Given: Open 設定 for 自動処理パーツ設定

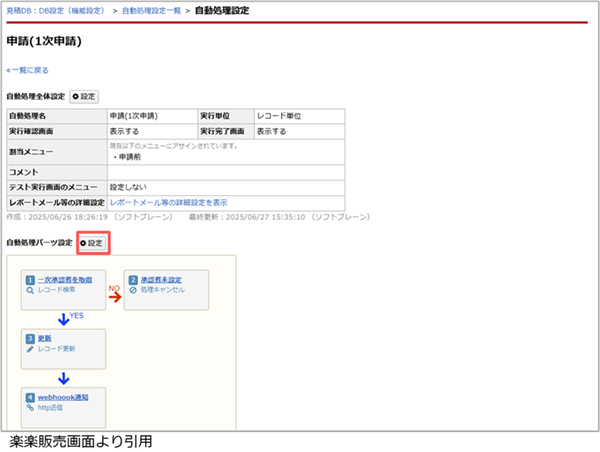Looking at the screenshot, I should [x=92, y=243].
